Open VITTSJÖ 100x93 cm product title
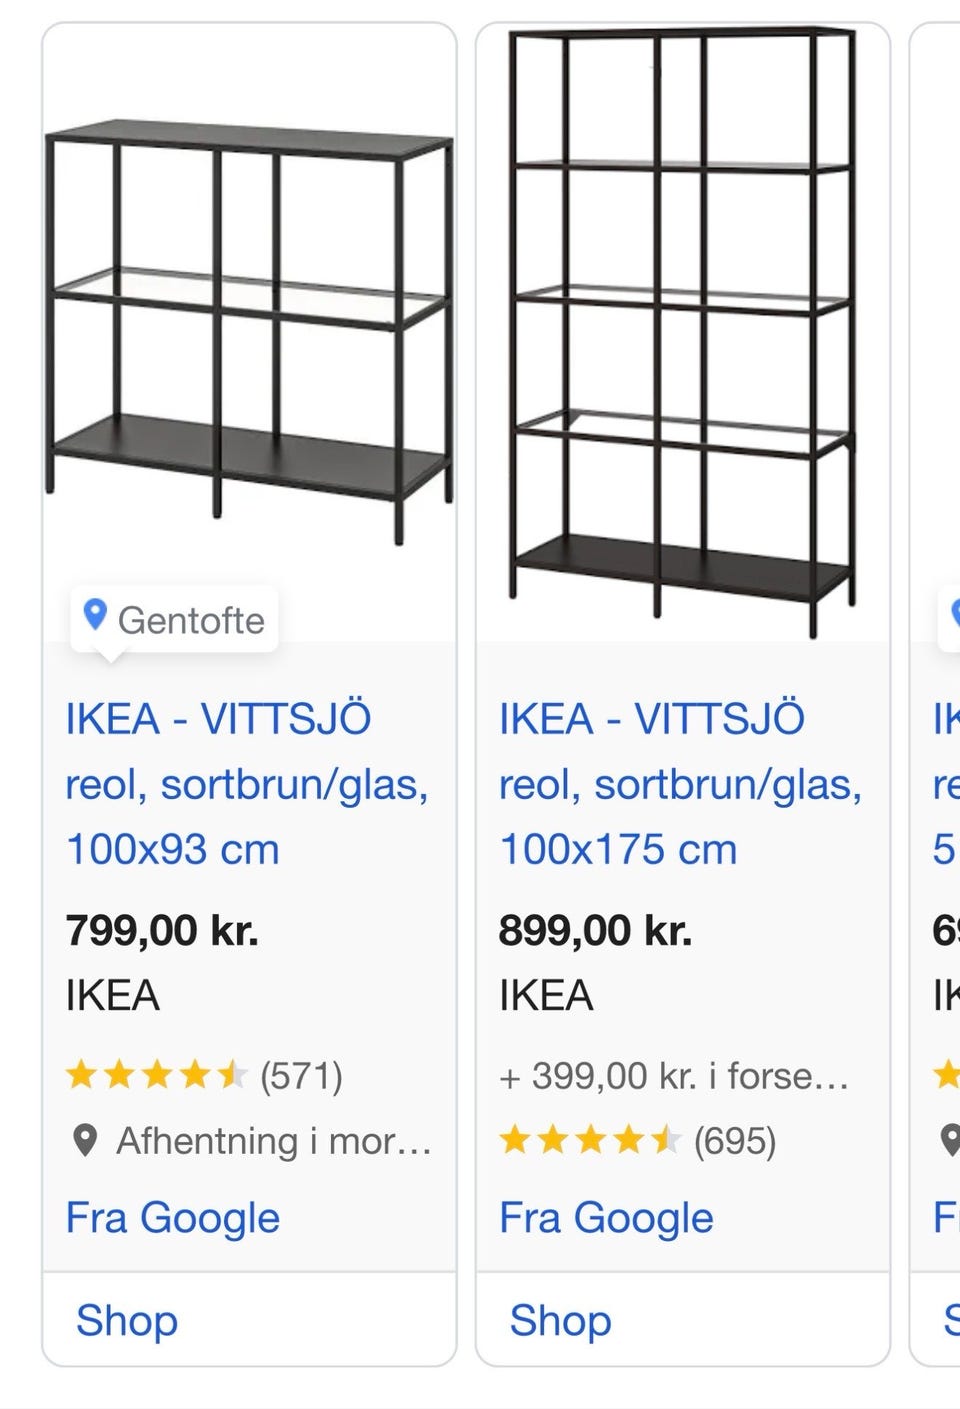Screen dimensions: 960x1409 click(247, 784)
